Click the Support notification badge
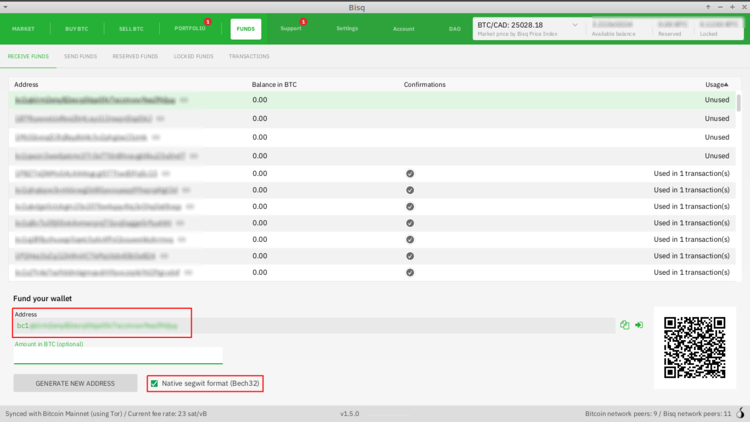 (303, 21)
